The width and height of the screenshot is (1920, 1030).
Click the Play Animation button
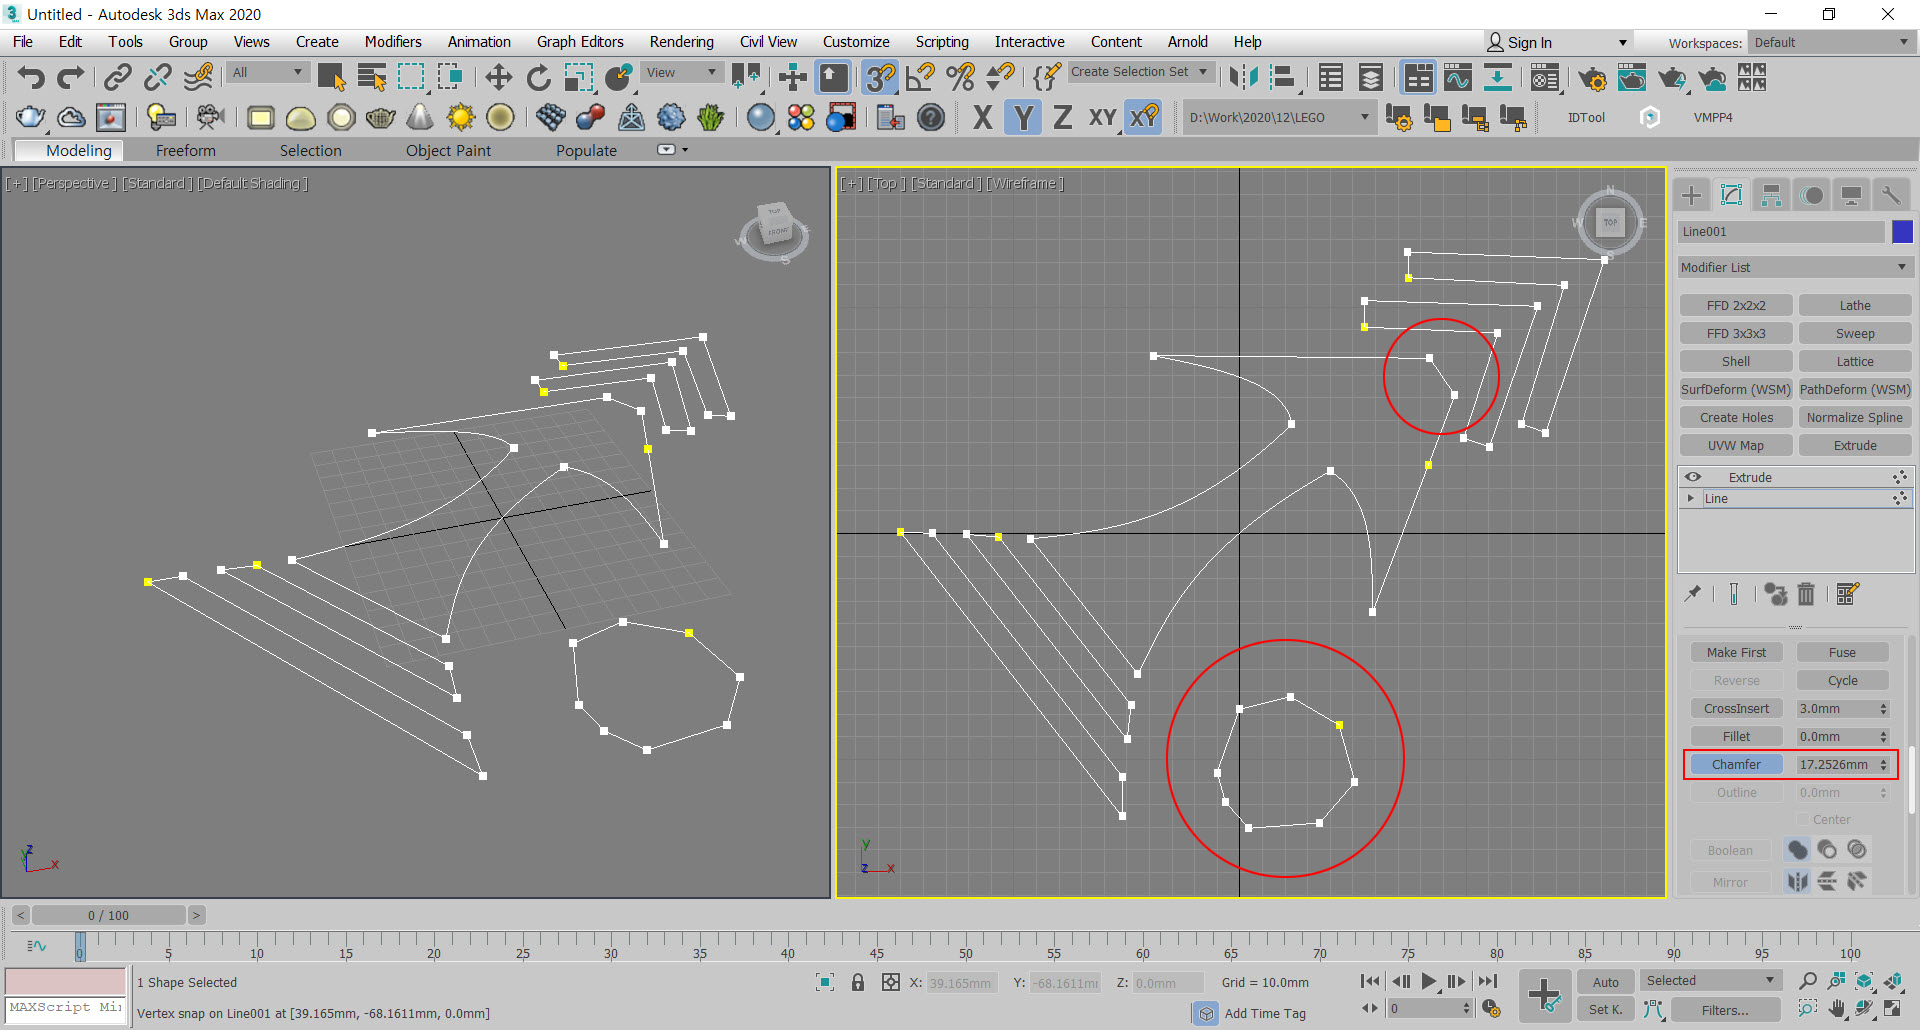1428,981
